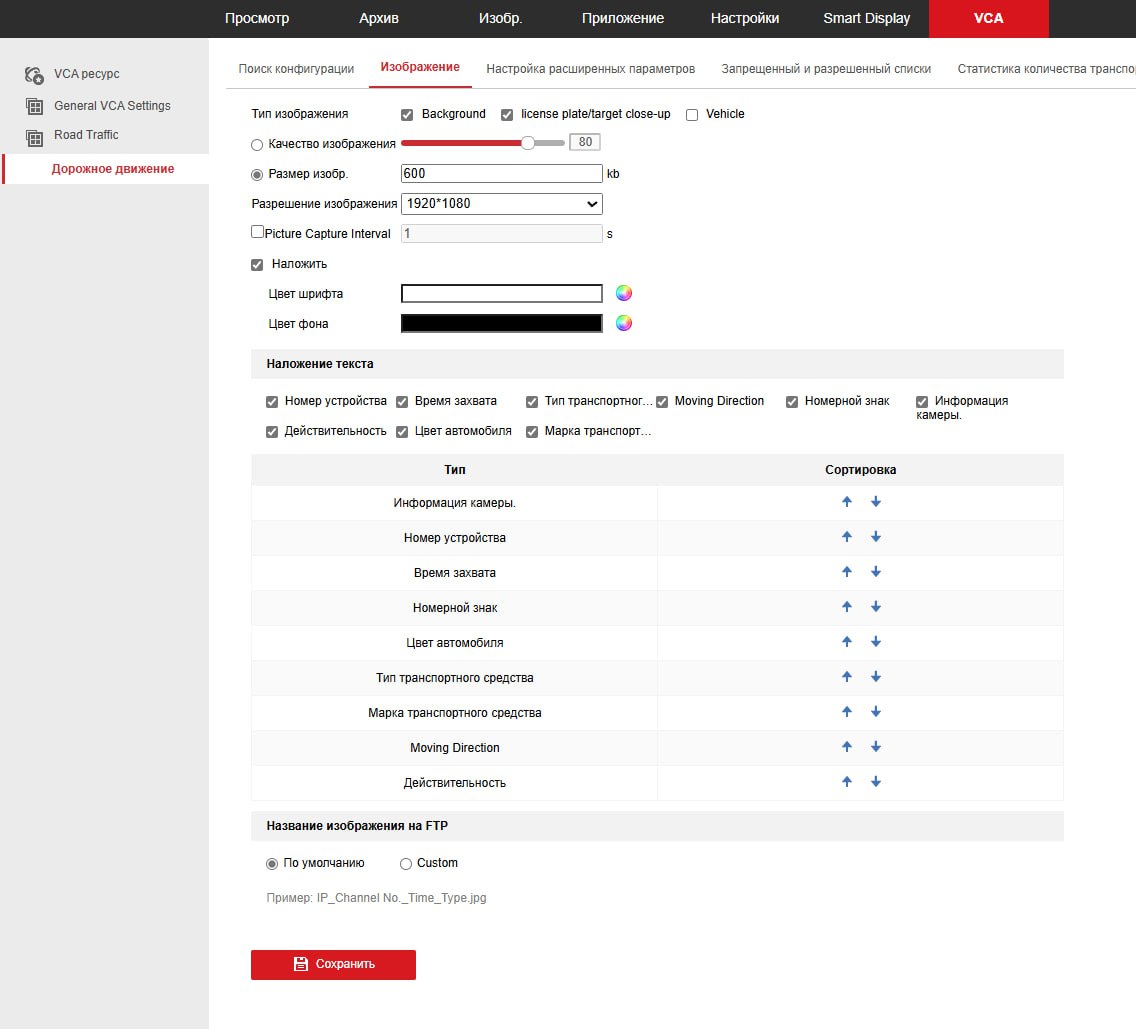
Task: Click the image size 600 input field
Action: [501, 173]
